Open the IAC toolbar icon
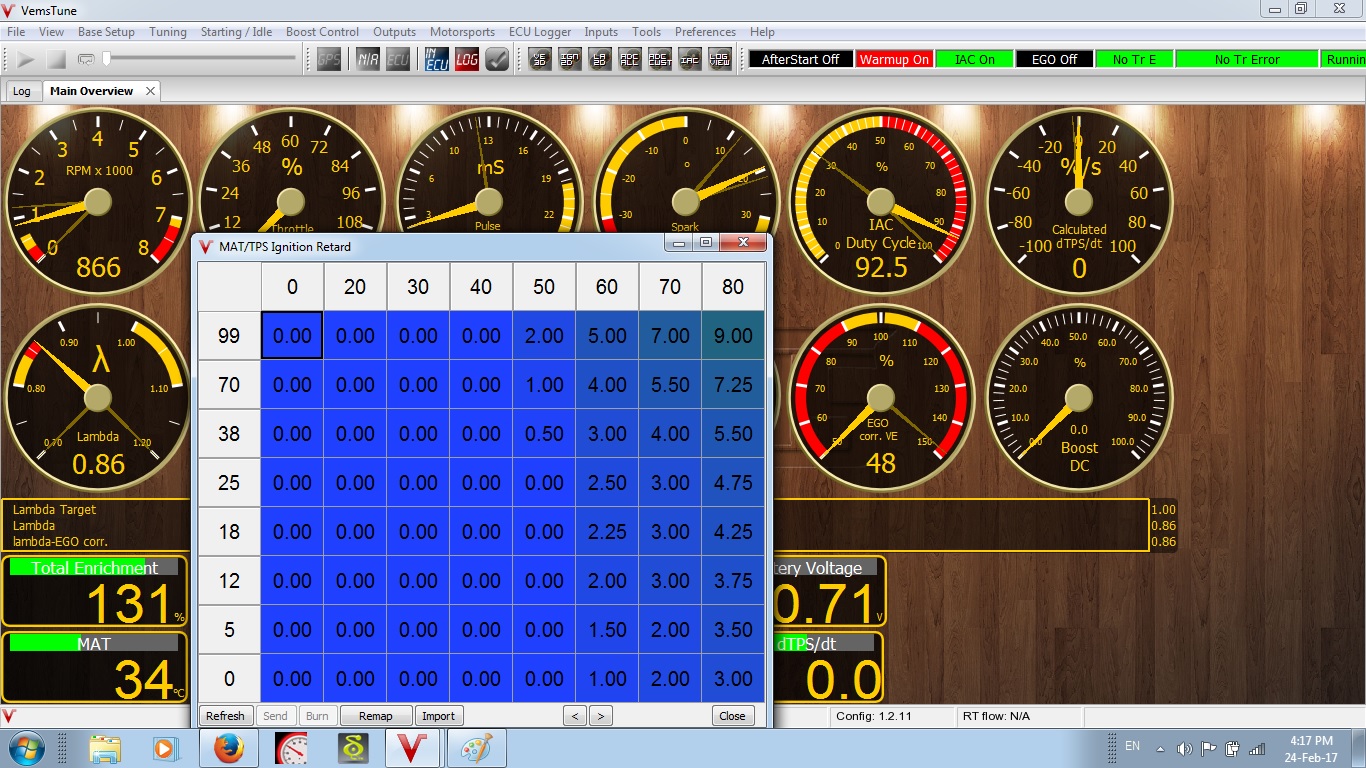Image resolution: width=1366 pixels, height=768 pixels. tap(690, 60)
